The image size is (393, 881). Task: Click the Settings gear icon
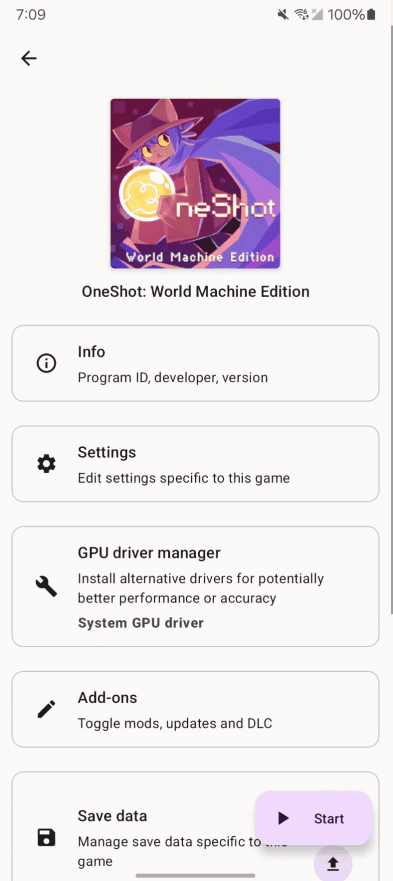pyautogui.click(x=46, y=464)
